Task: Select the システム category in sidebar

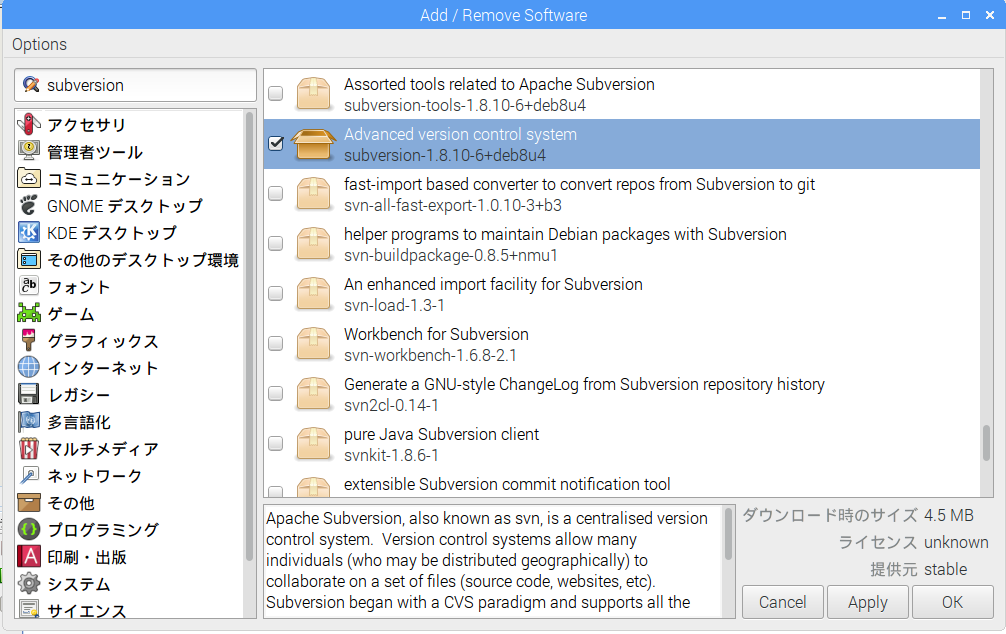Action: coord(79,584)
